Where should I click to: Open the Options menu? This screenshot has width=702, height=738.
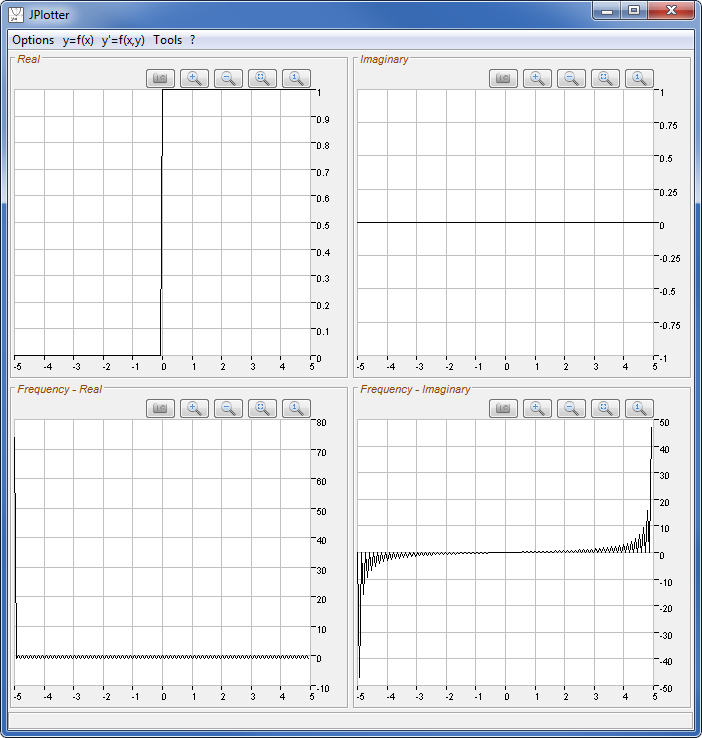pos(33,40)
